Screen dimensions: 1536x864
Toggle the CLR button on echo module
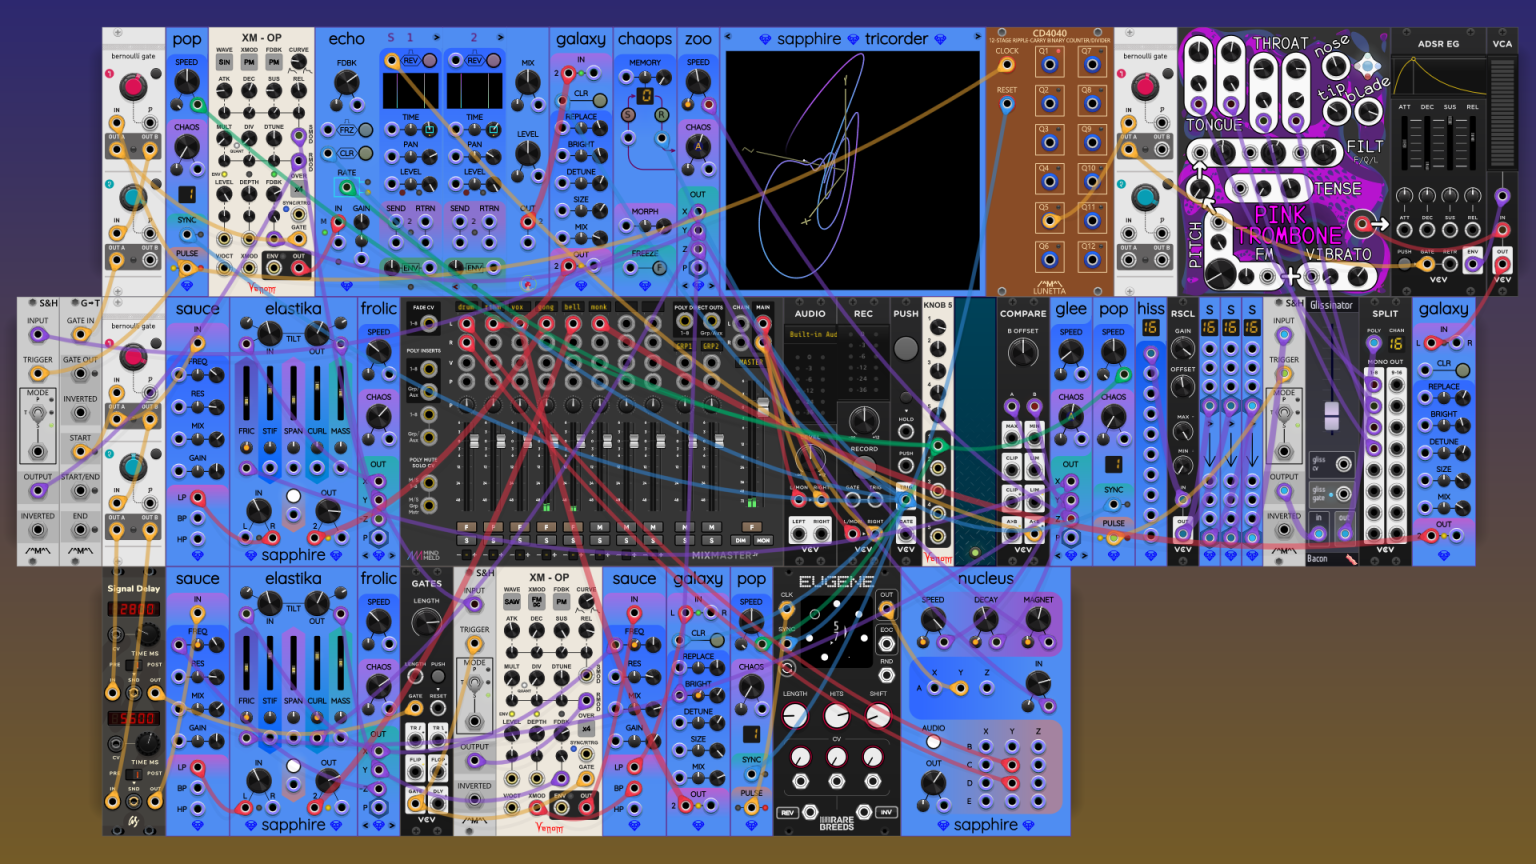coord(366,154)
